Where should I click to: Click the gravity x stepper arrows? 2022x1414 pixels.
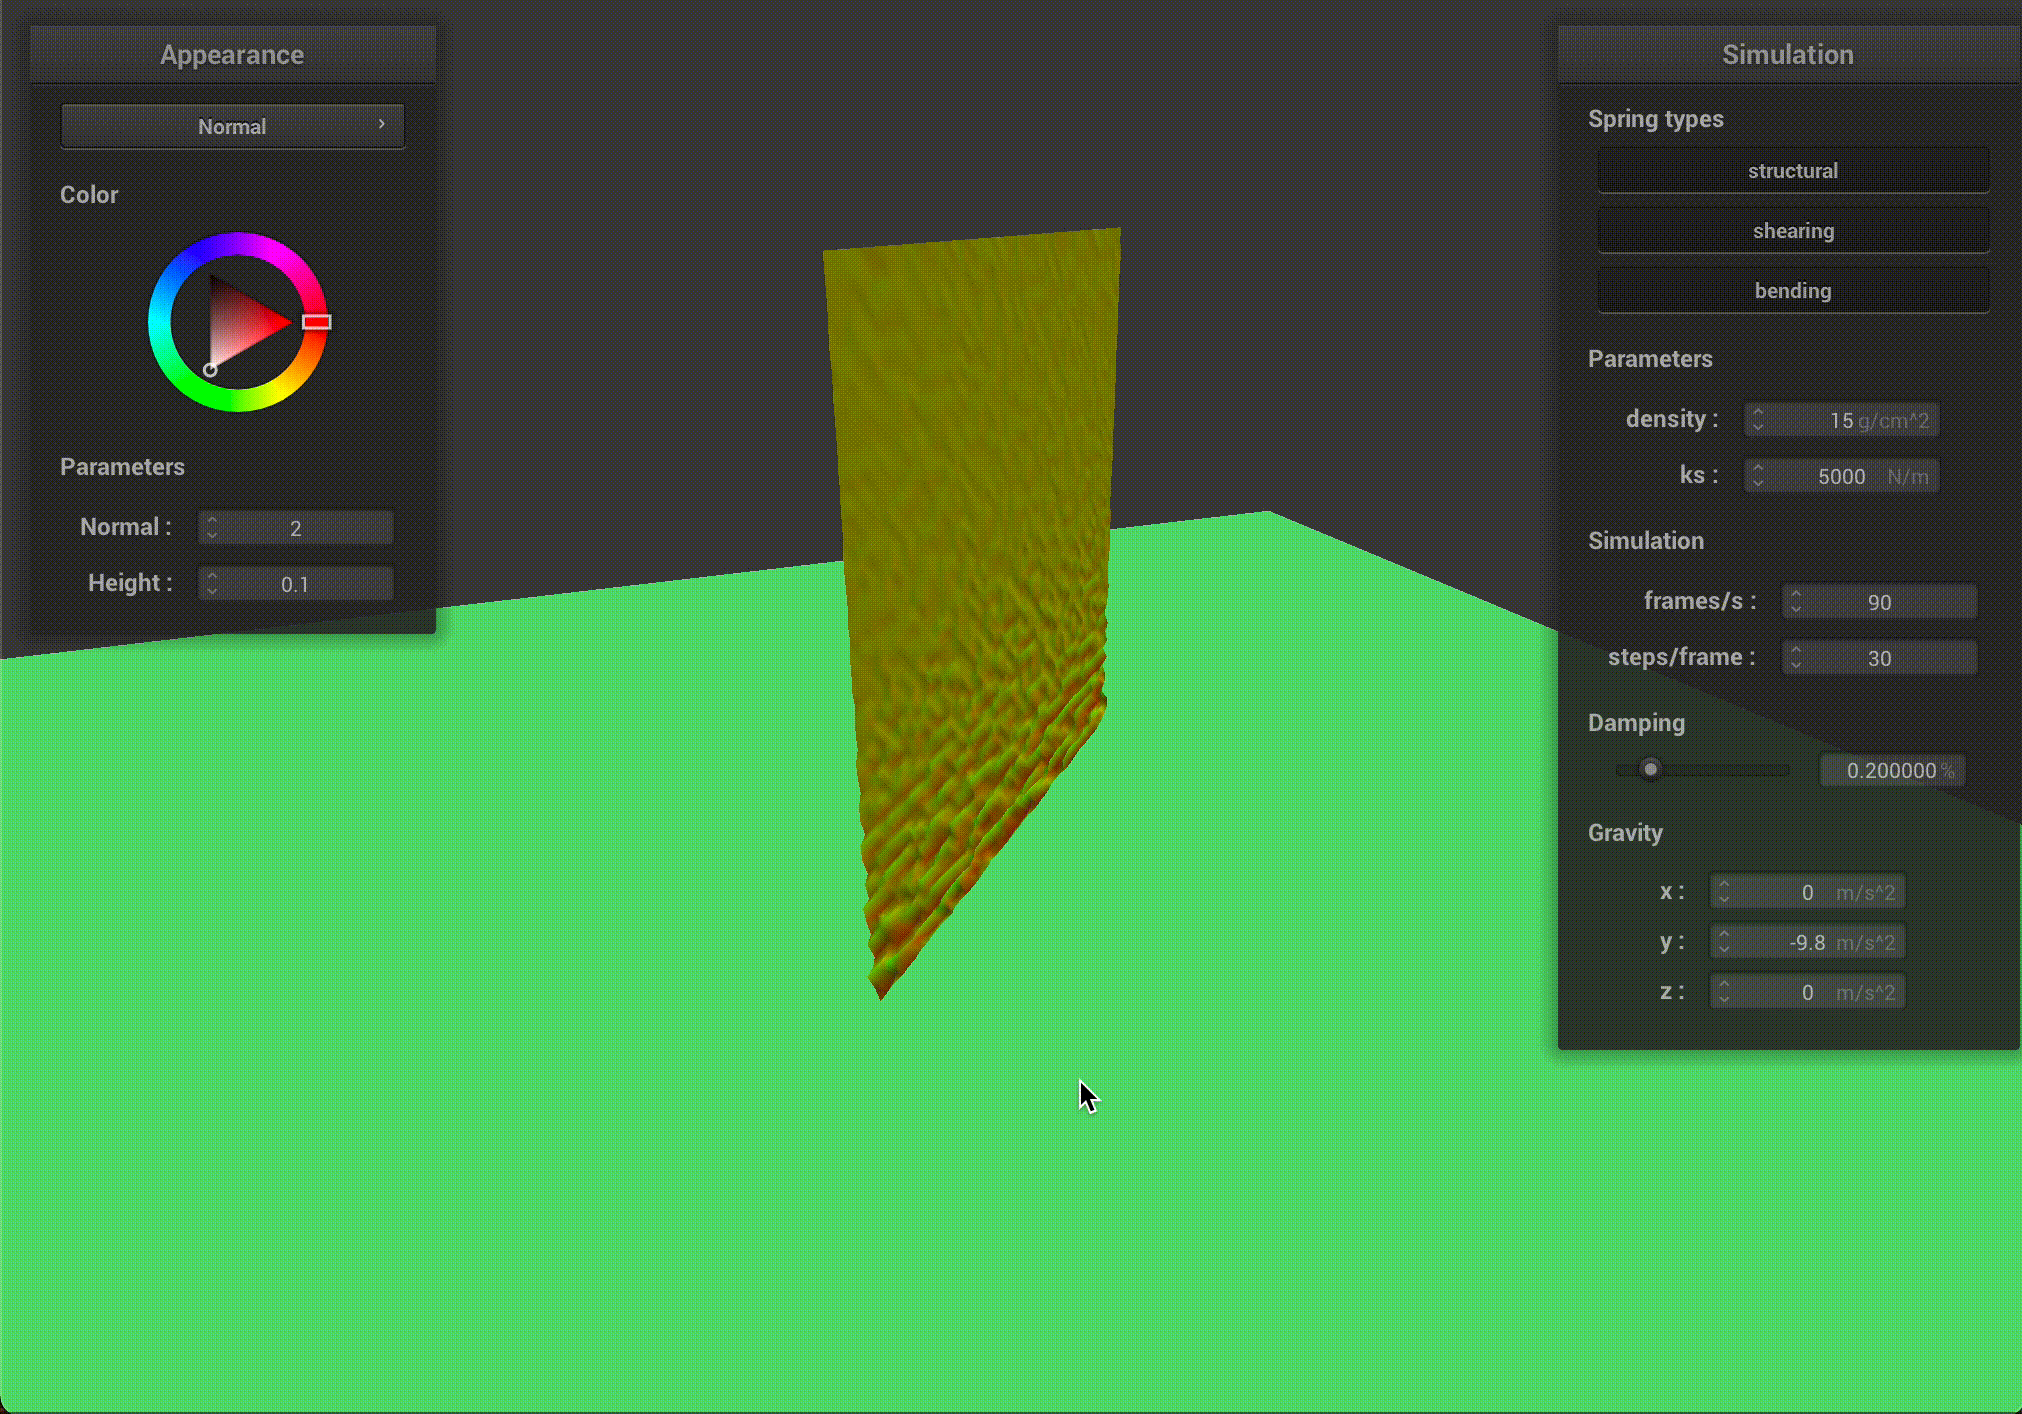pyautogui.click(x=1724, y=891)
